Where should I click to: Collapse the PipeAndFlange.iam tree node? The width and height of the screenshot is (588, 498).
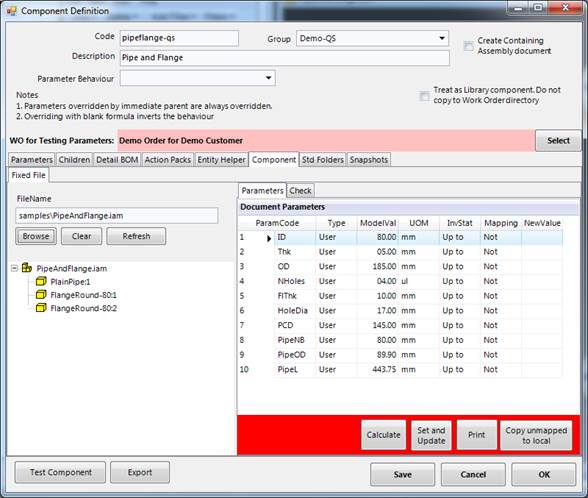(14, 268)
